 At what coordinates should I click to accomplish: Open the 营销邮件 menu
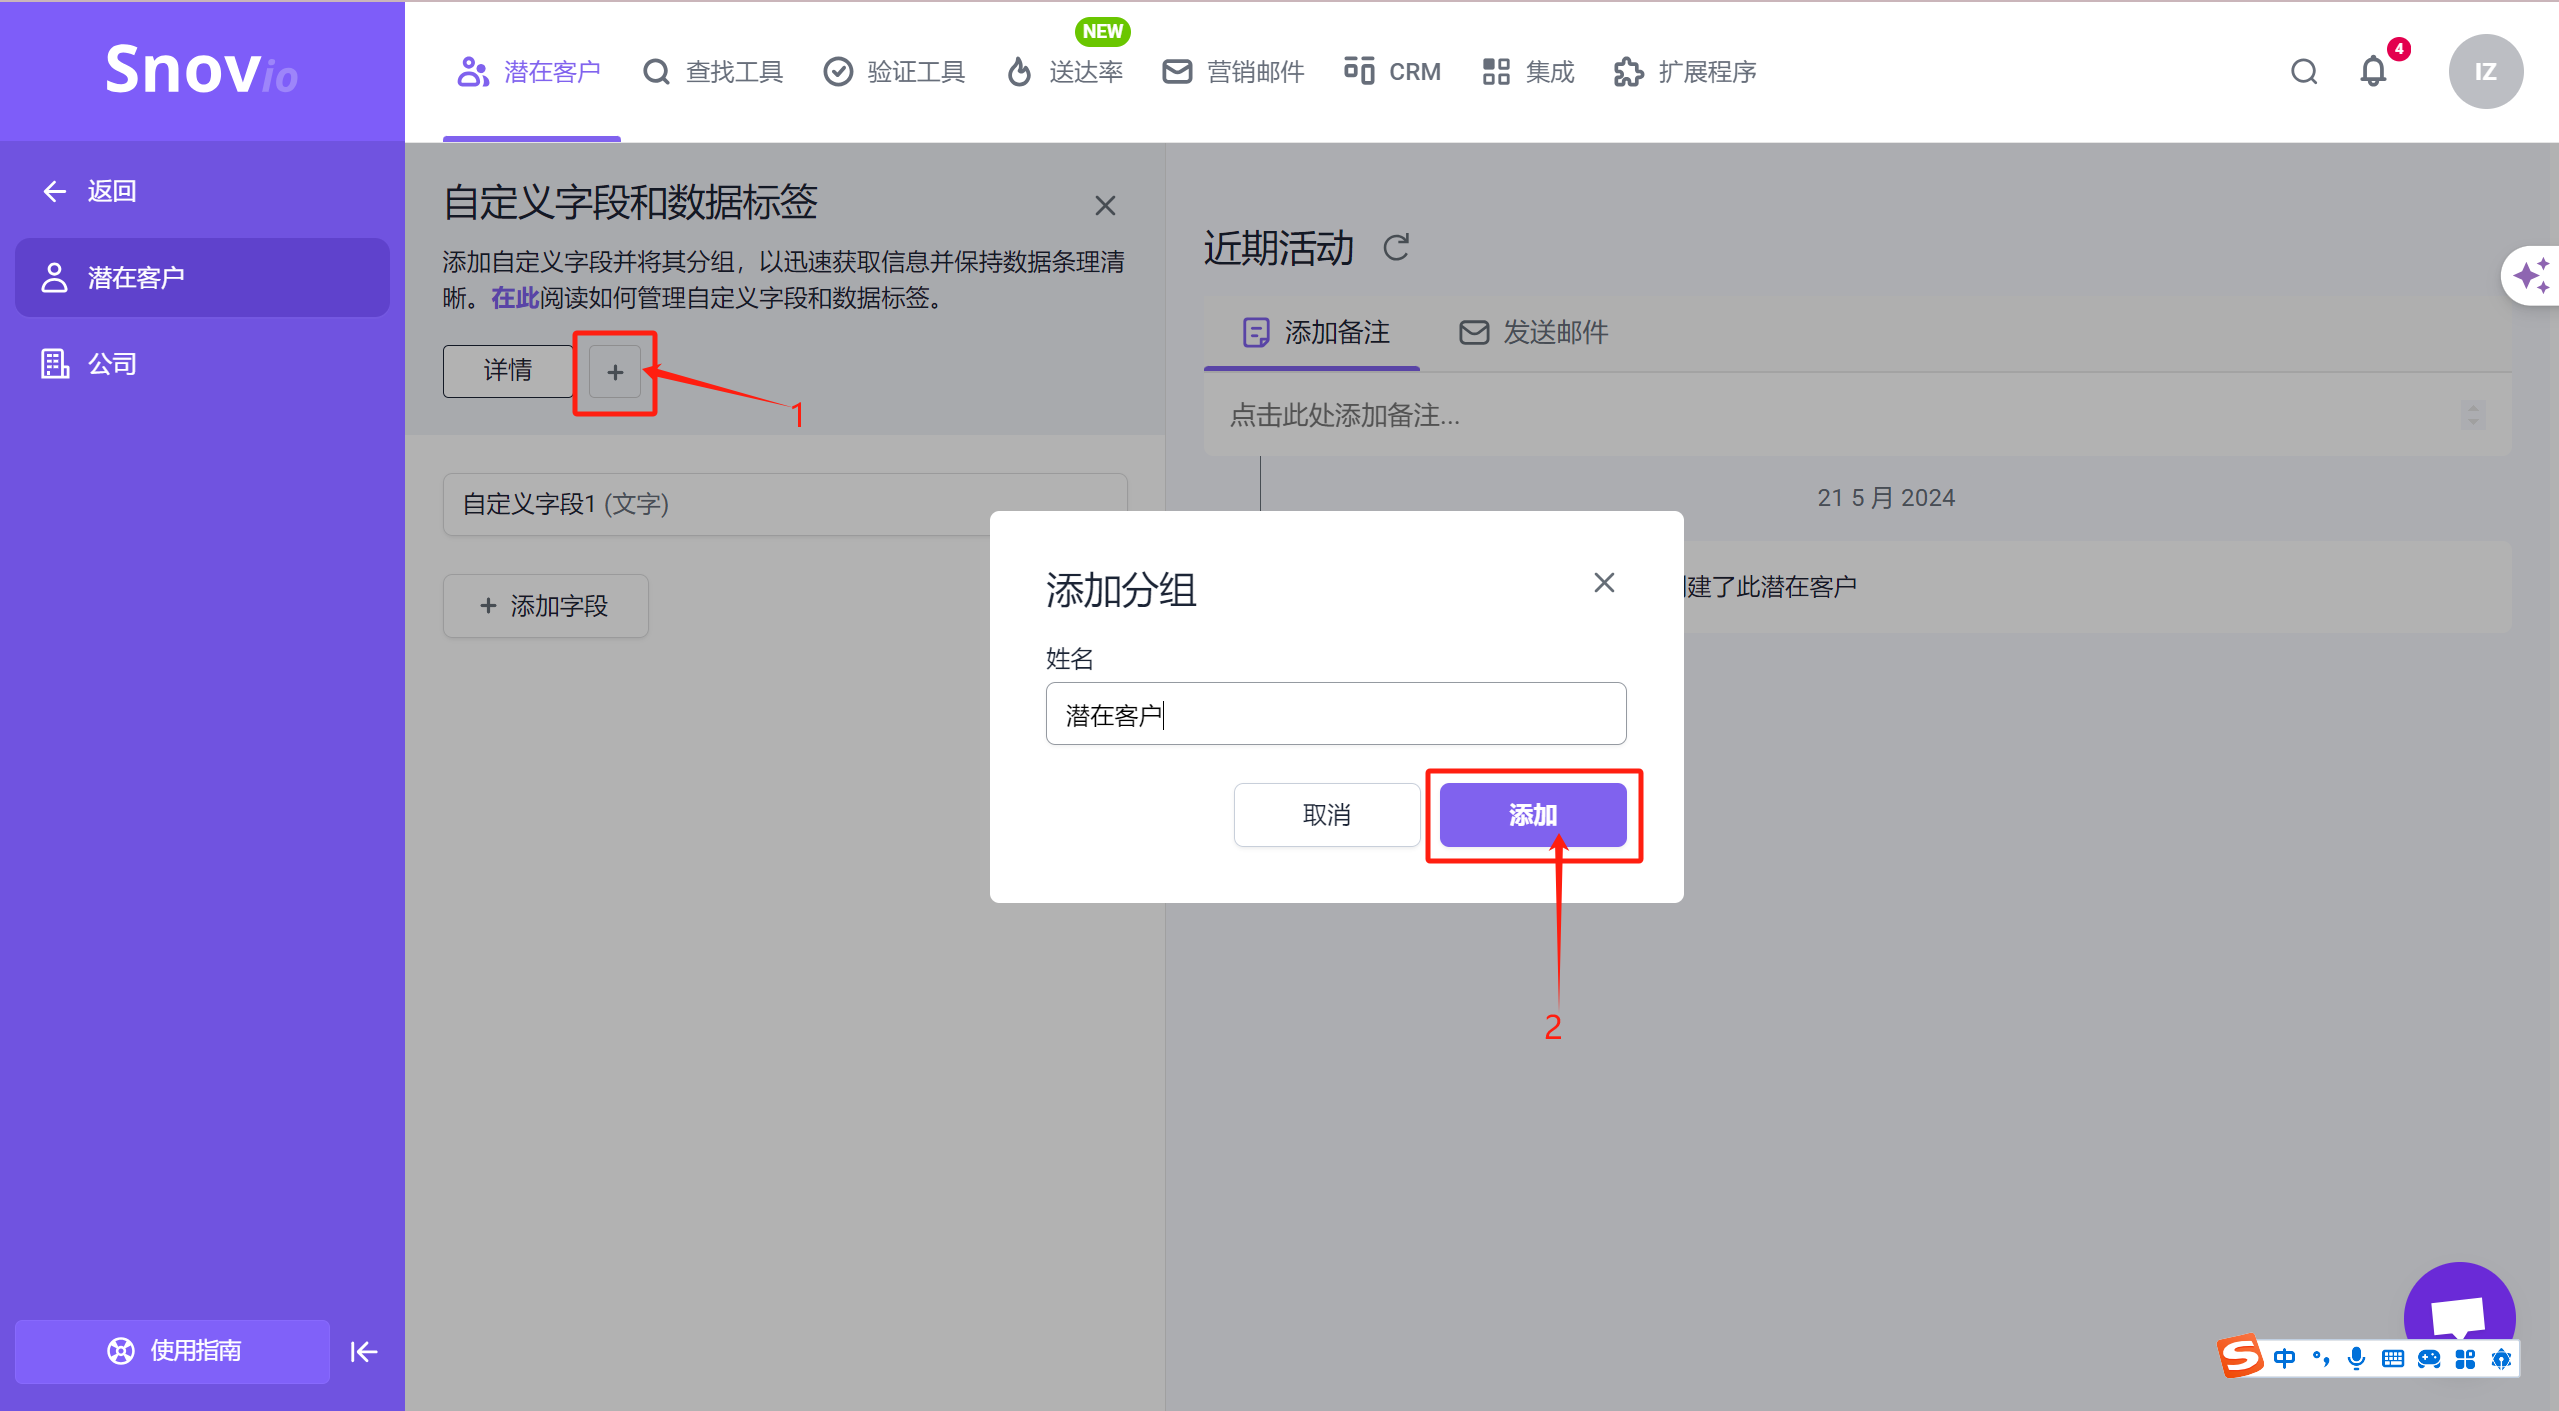coord(1233,72)
